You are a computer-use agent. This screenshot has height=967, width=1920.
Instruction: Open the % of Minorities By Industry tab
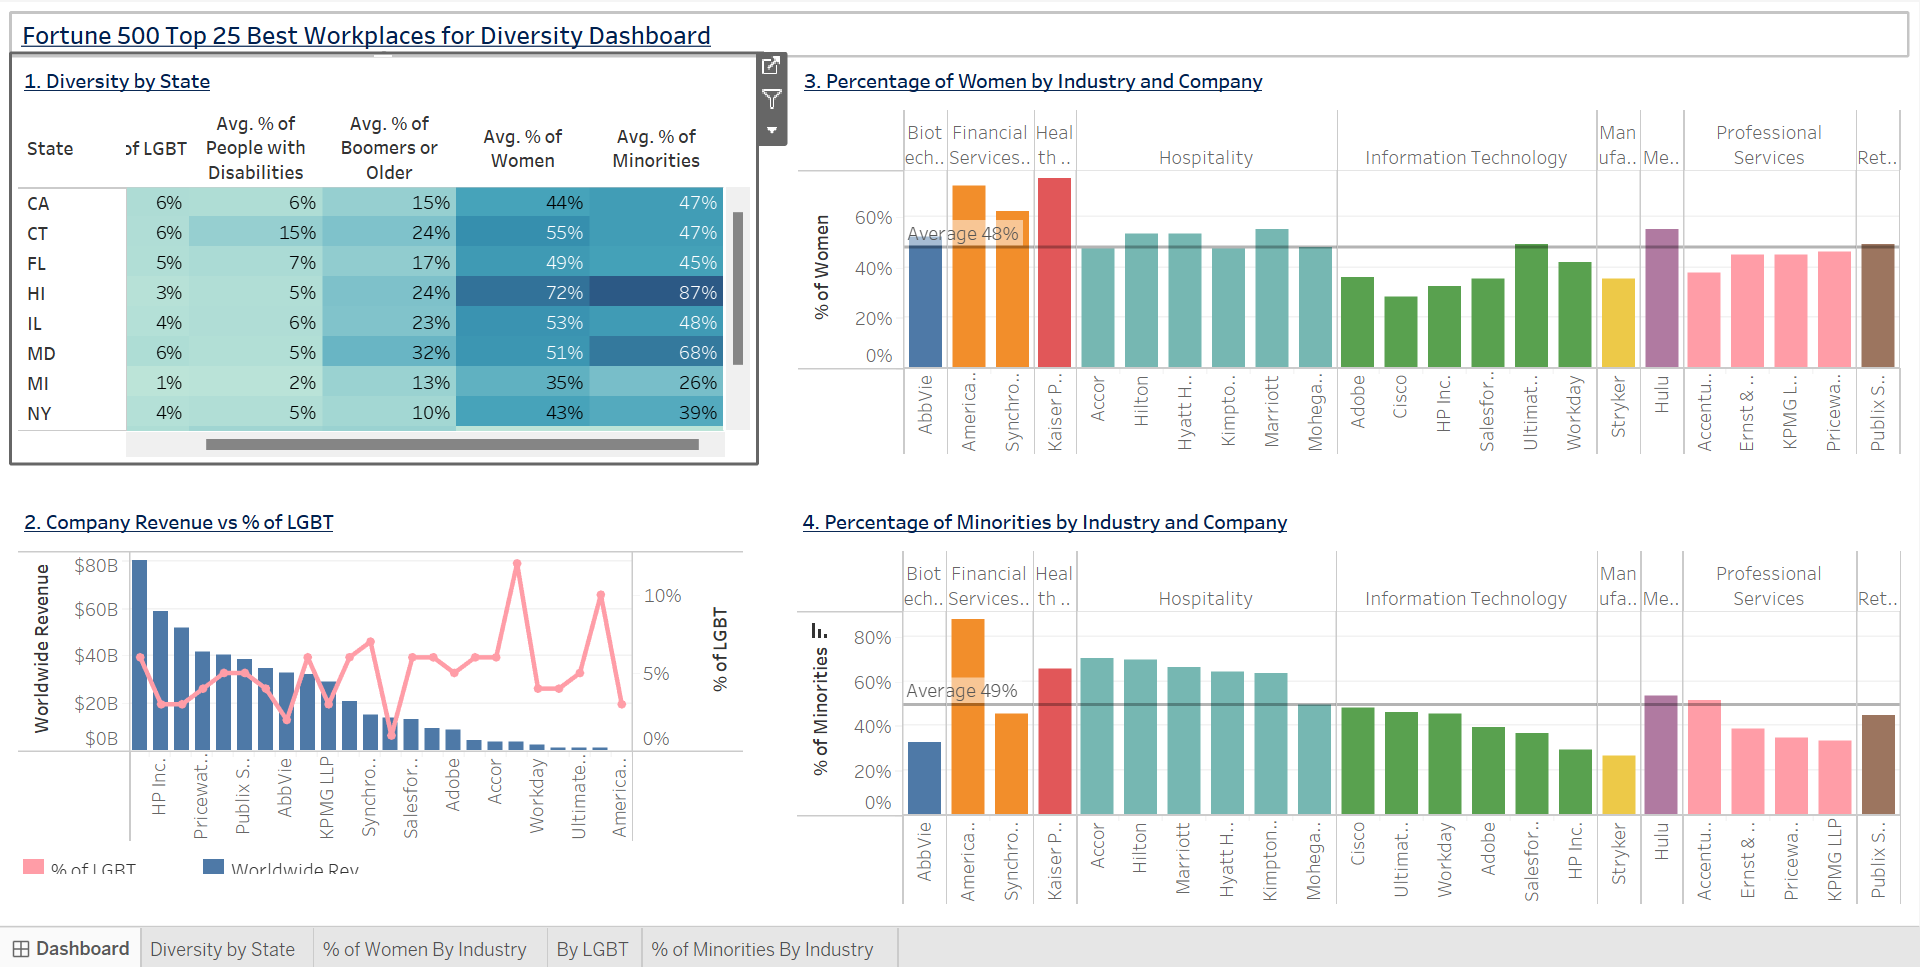[x=762, y=949]
